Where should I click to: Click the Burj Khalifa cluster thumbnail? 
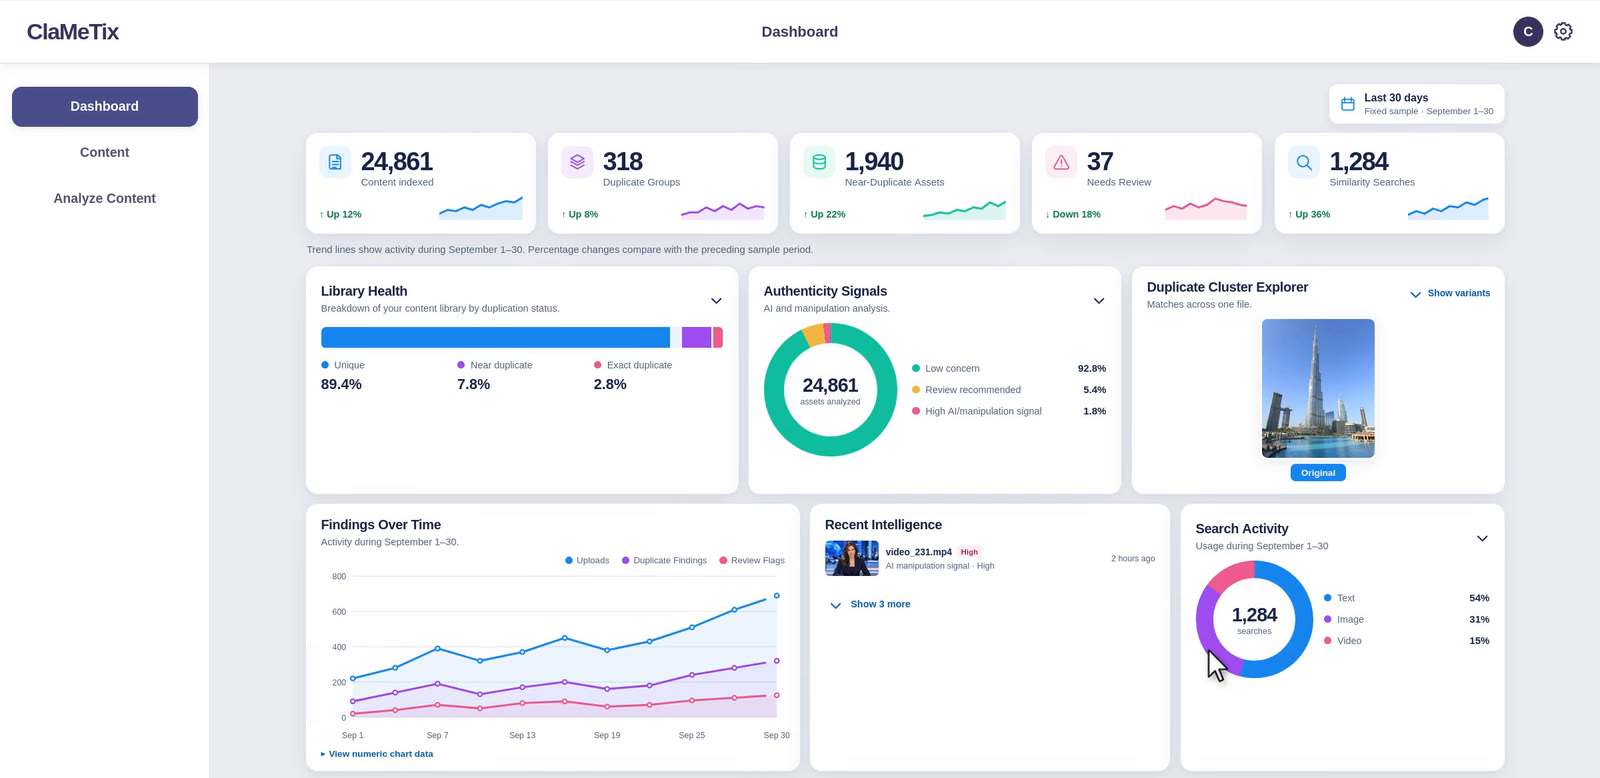pyautogui.click(x=1318, y=389)
